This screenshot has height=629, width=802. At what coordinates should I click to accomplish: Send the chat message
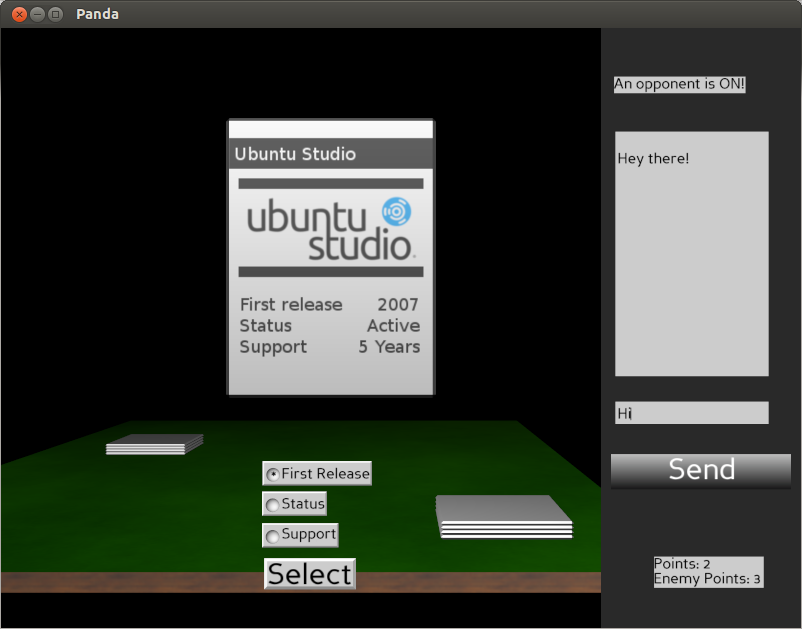tap(701, 470)
